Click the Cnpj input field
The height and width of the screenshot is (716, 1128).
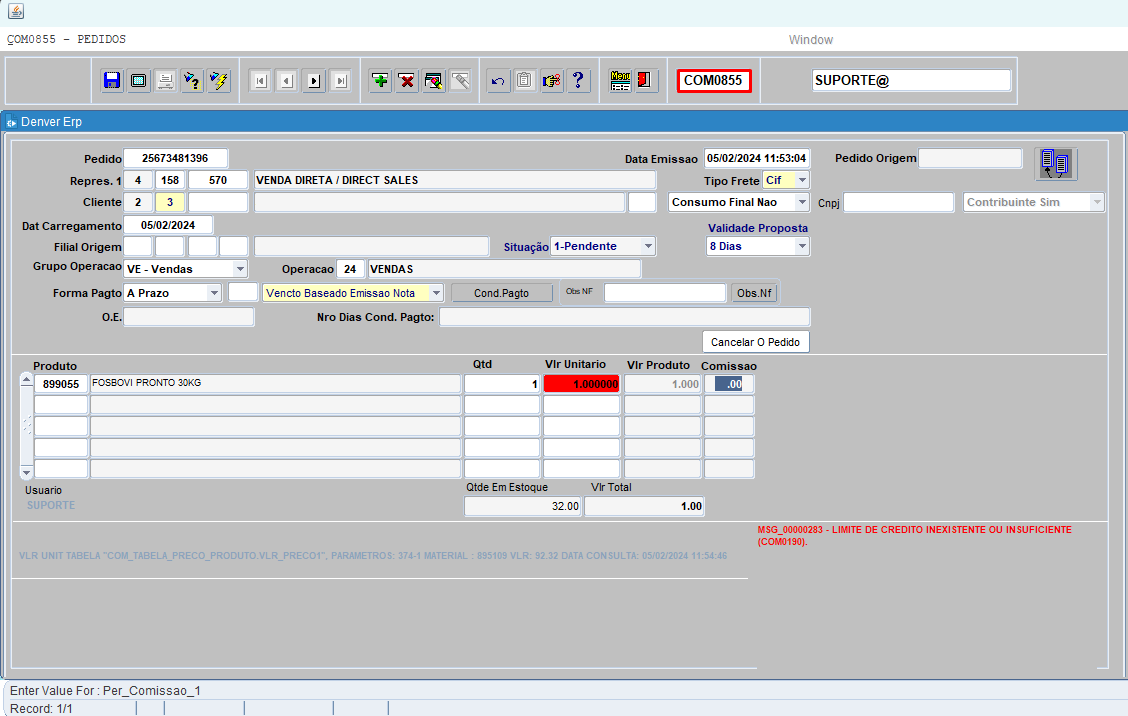tap(899, 202)
